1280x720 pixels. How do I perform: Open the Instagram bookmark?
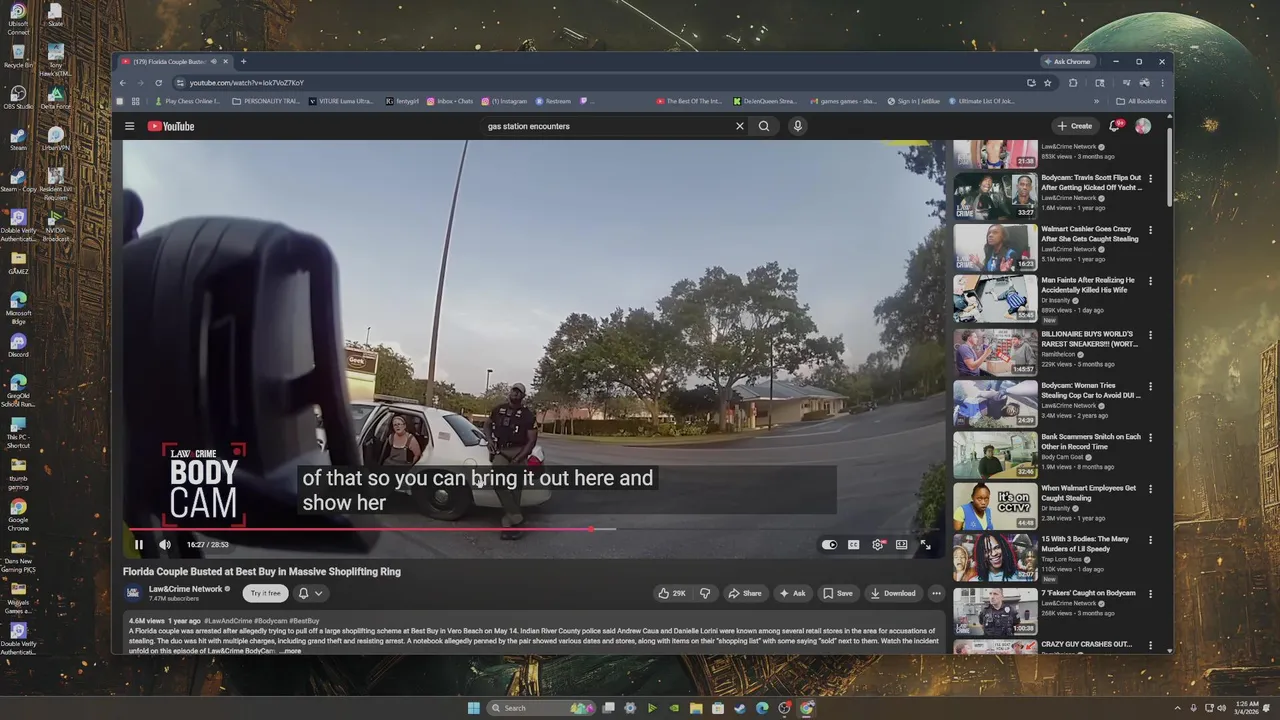(x=504, y=101)
